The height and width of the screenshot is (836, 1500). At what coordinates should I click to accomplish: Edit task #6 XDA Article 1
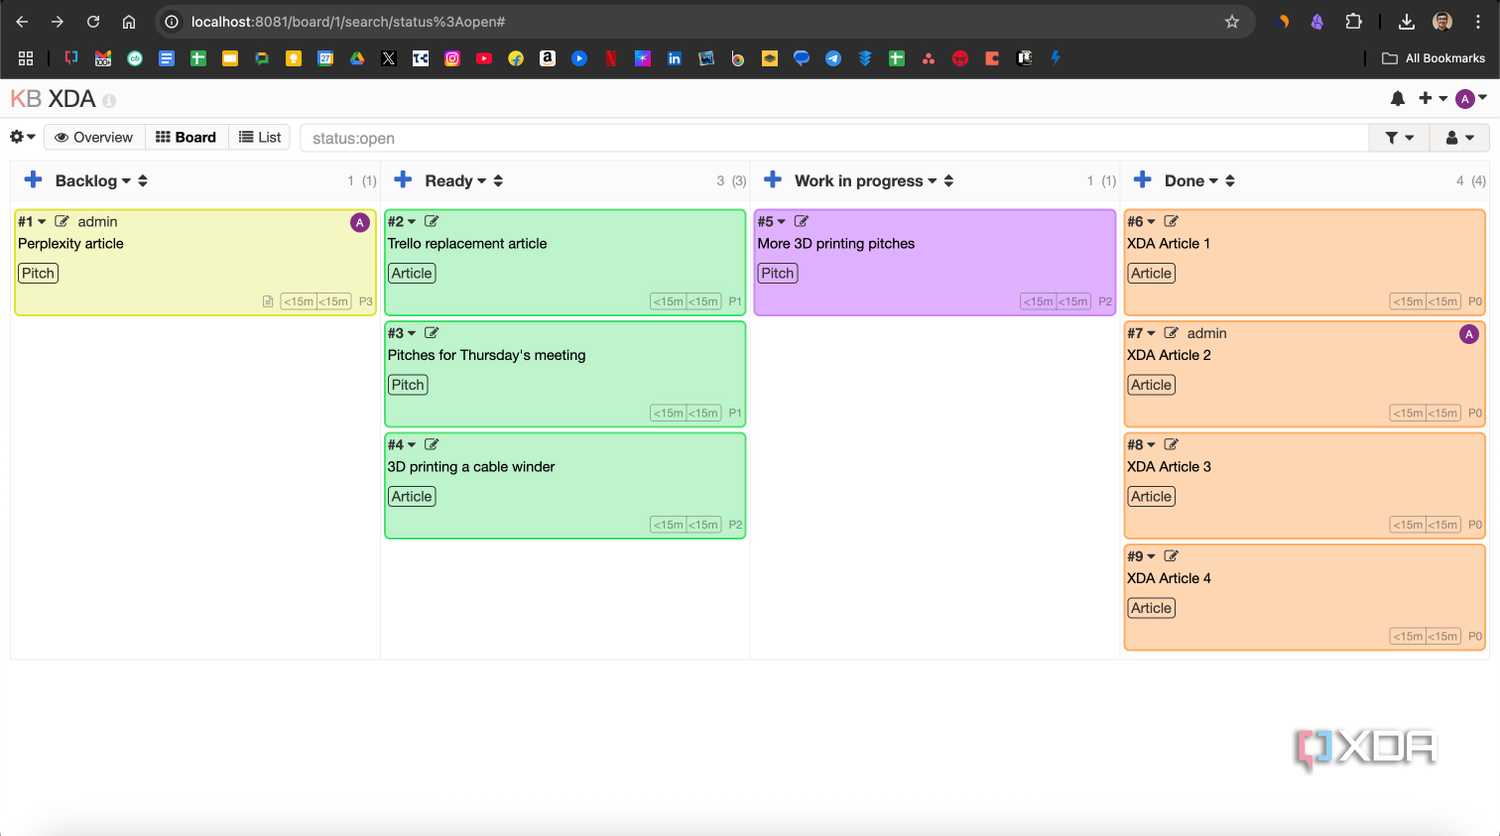click(1171, 221)
